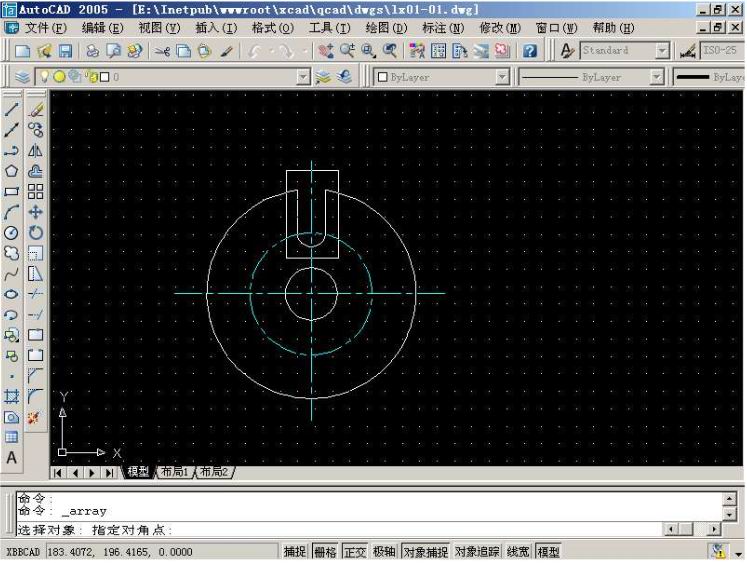Select the Mirror tool
The height and width of the screenshot is (563, 747).
pos(35,151)
